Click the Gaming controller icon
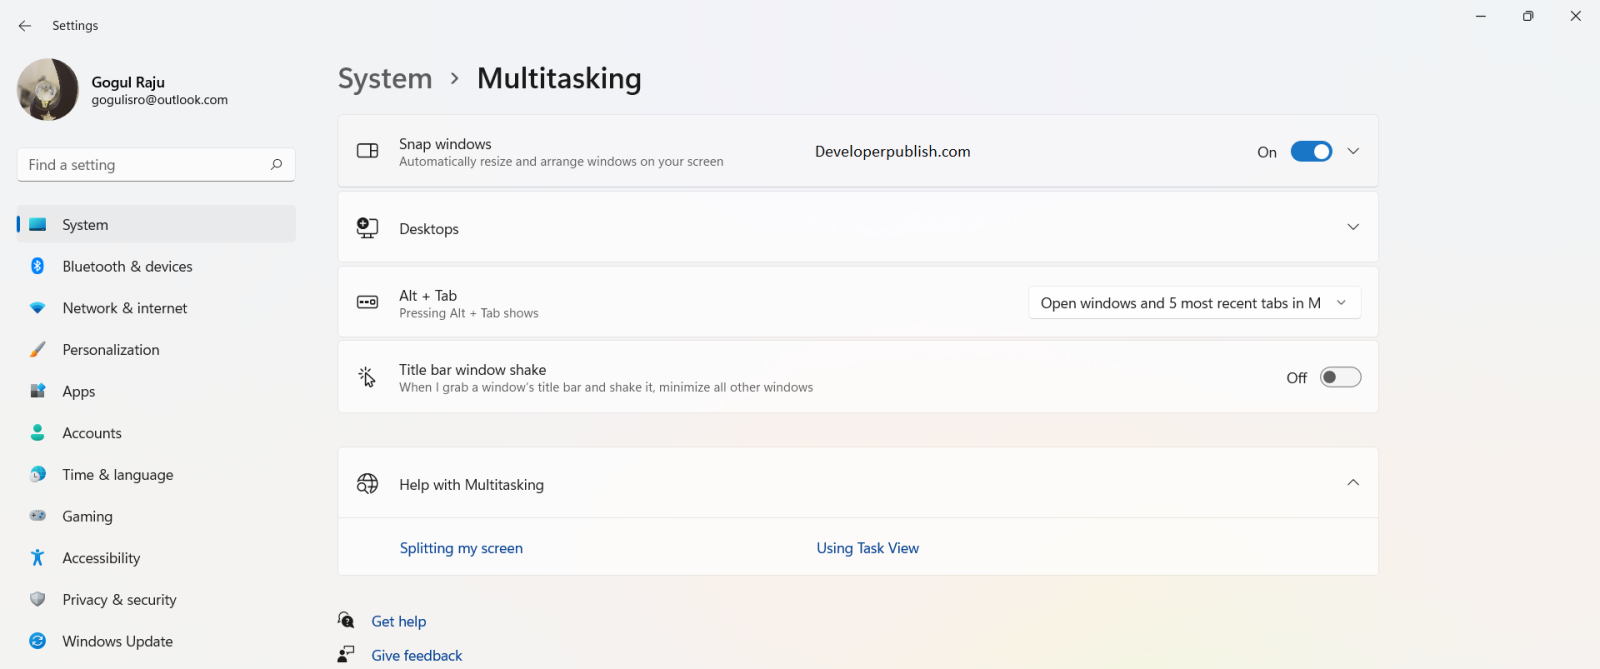 [x=38, y=516]
